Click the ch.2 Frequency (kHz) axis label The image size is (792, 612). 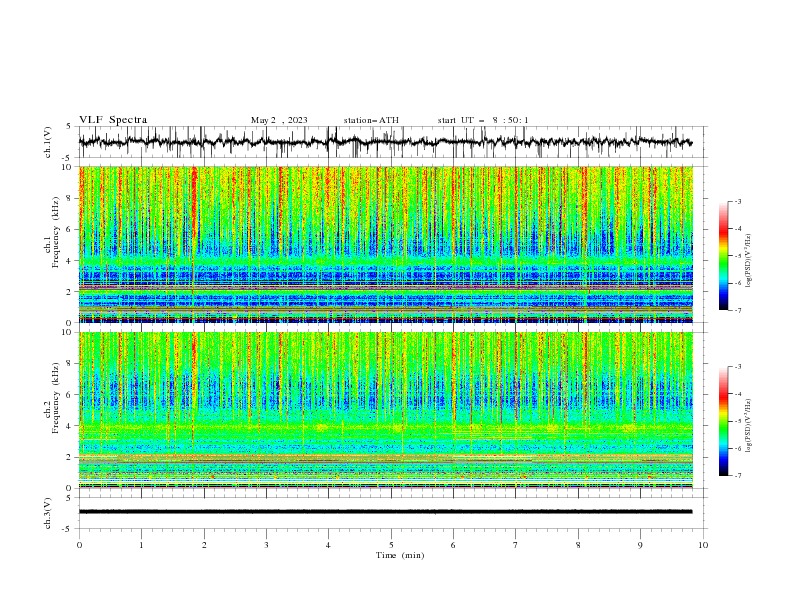(52, 398)
